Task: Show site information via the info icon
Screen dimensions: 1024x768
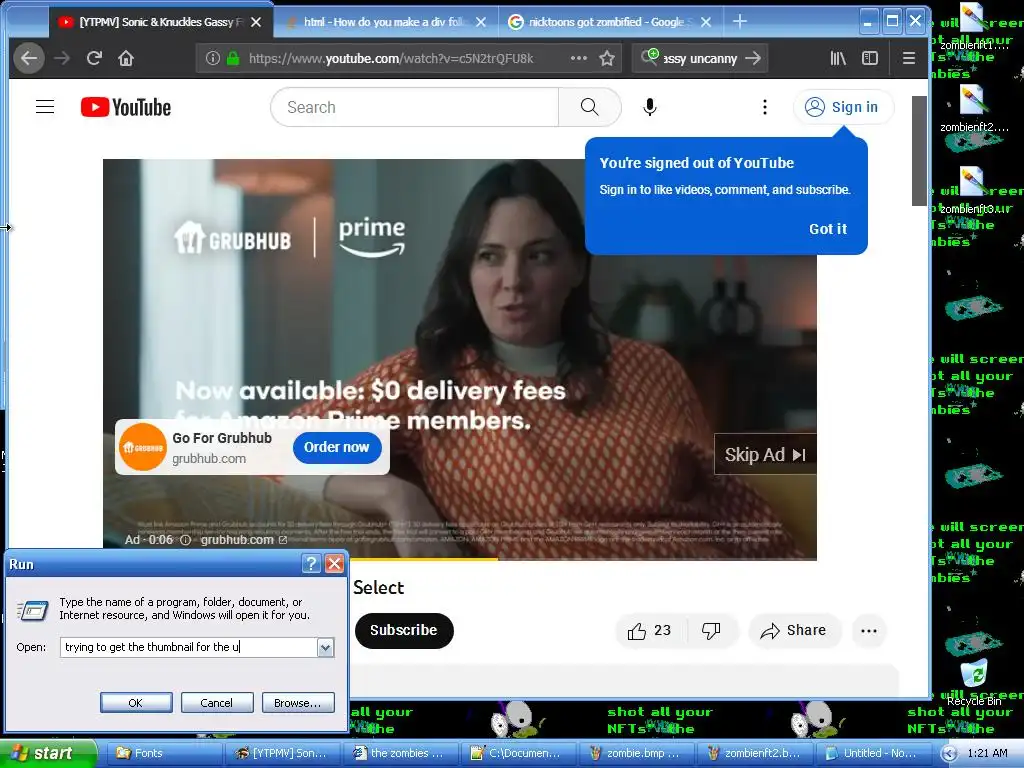Action: point(213,58)
